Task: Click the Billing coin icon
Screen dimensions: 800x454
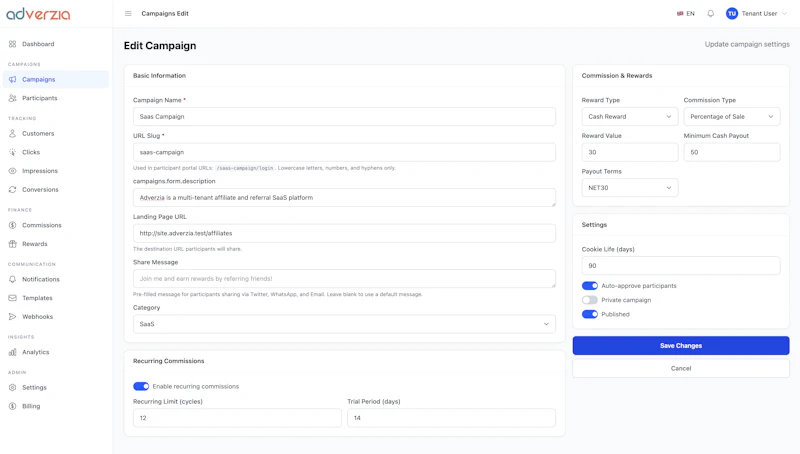Action: pyautogui.click(x=13, y=406)
